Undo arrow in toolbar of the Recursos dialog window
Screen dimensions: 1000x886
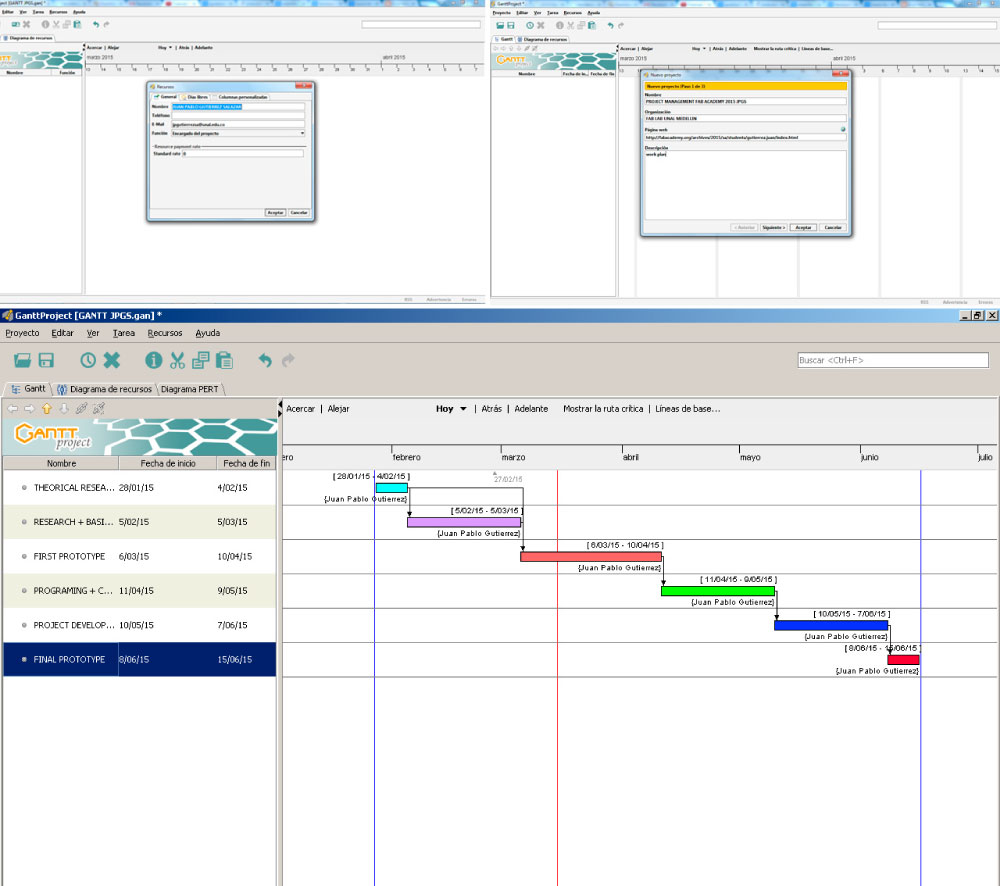click(x=96, y=24)
